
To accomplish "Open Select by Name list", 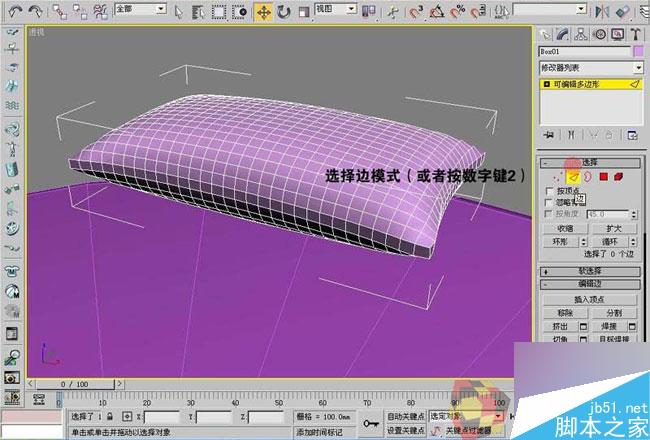I will (199, 12).
